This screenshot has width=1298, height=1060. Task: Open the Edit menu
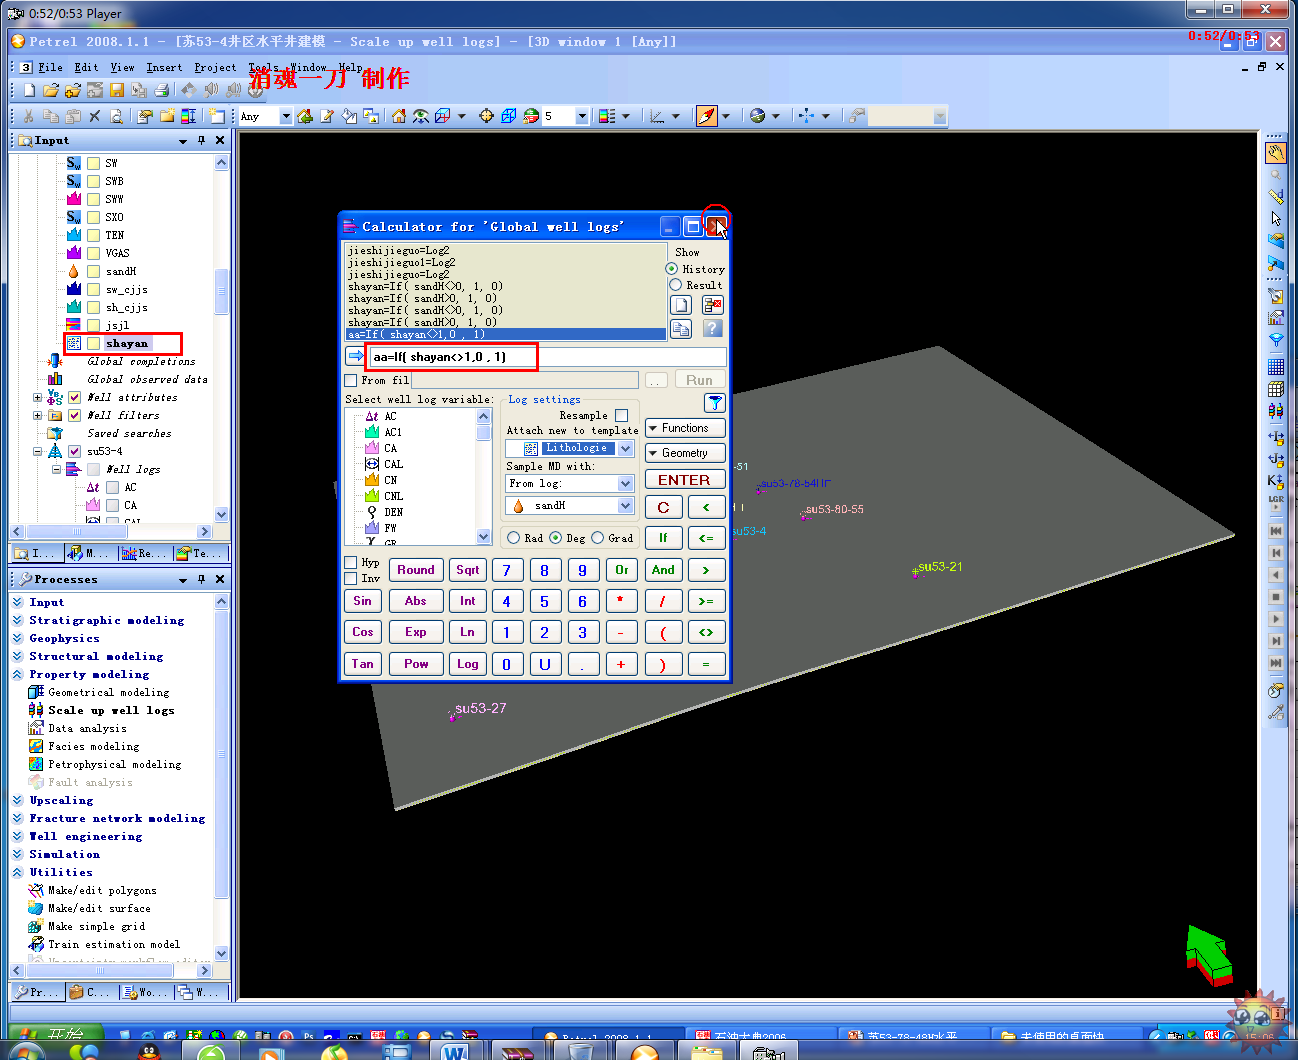click(87, 68)
